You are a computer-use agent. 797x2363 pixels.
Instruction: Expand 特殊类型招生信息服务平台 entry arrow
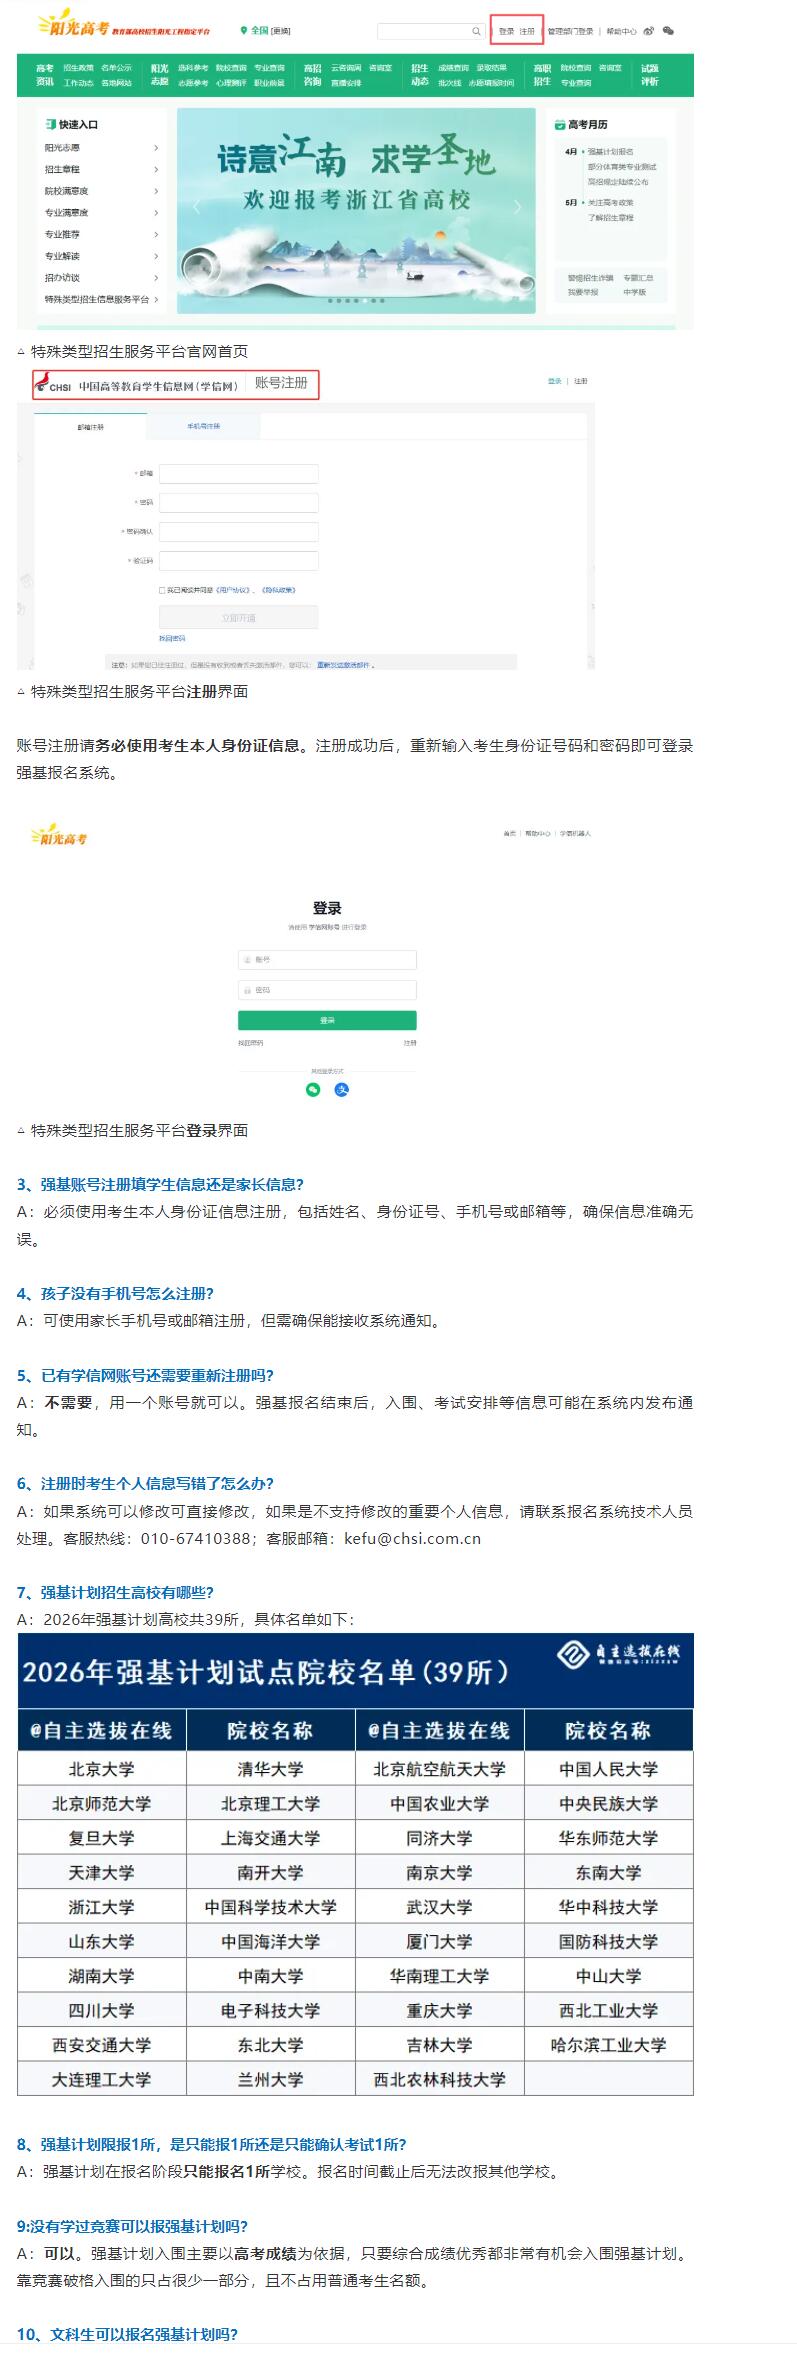[156, 299]
